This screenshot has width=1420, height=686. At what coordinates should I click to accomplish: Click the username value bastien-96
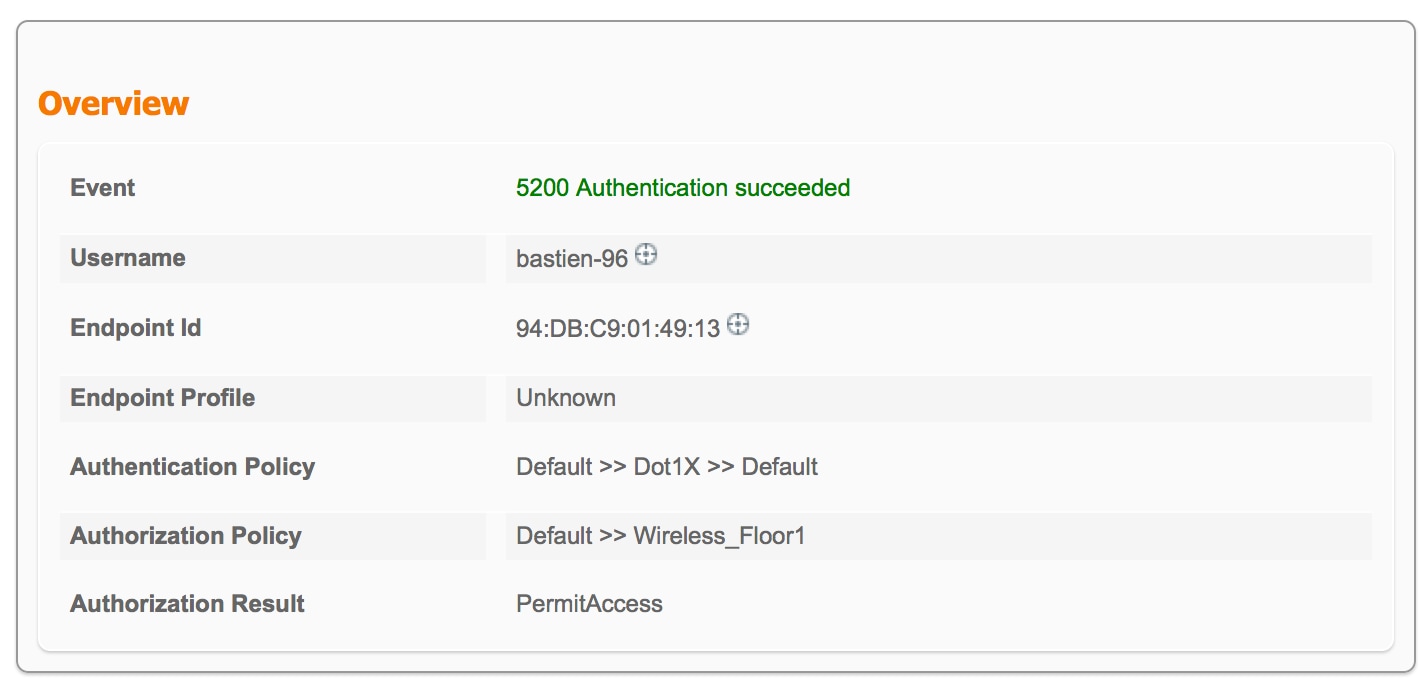[x=572, y=259]
